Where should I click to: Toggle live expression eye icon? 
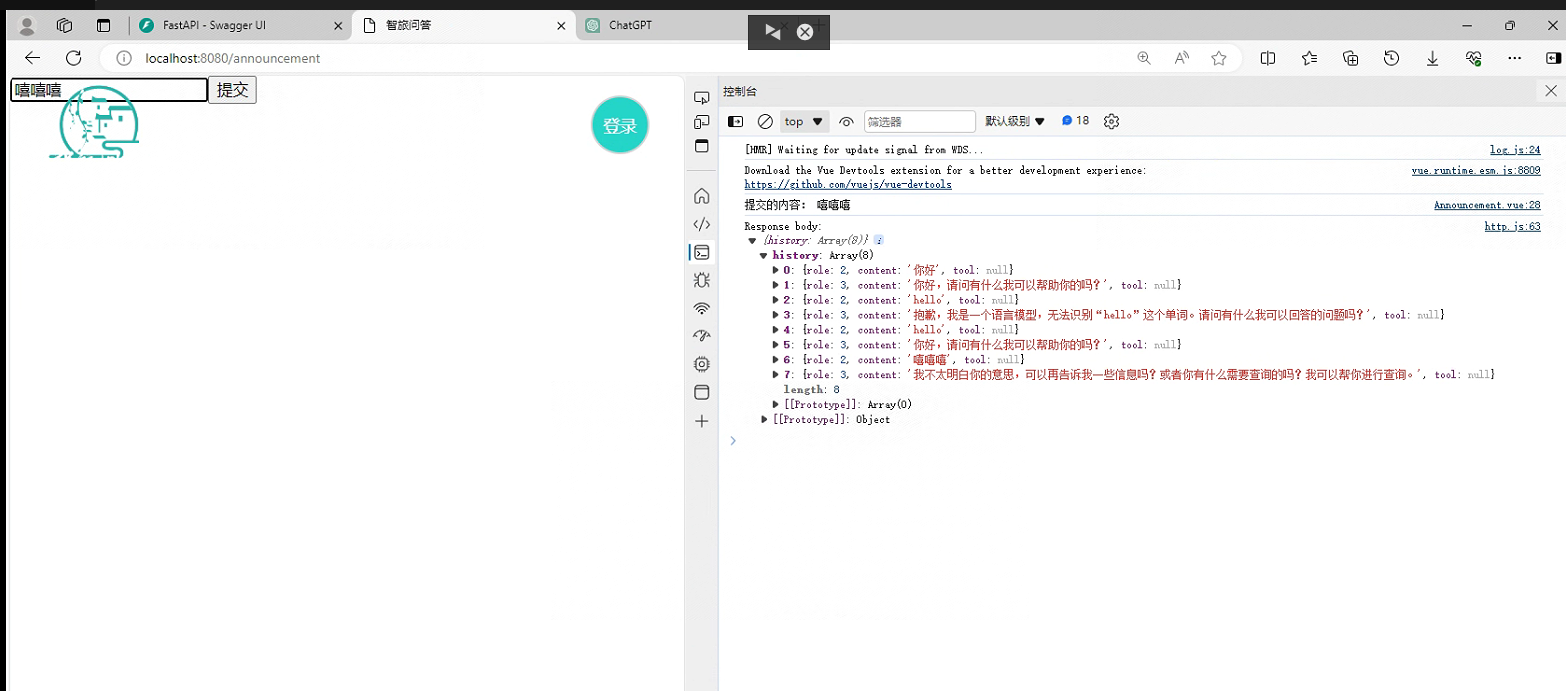[846, 121]
